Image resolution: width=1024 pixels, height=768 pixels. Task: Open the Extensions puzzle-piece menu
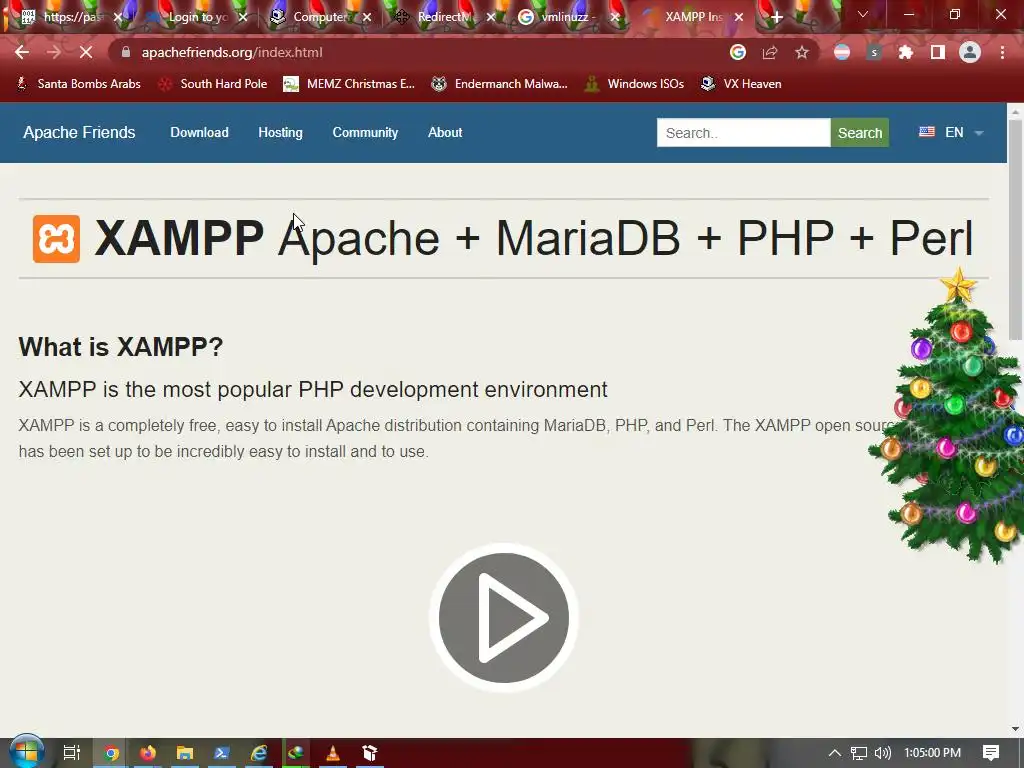tap(906, 52)
